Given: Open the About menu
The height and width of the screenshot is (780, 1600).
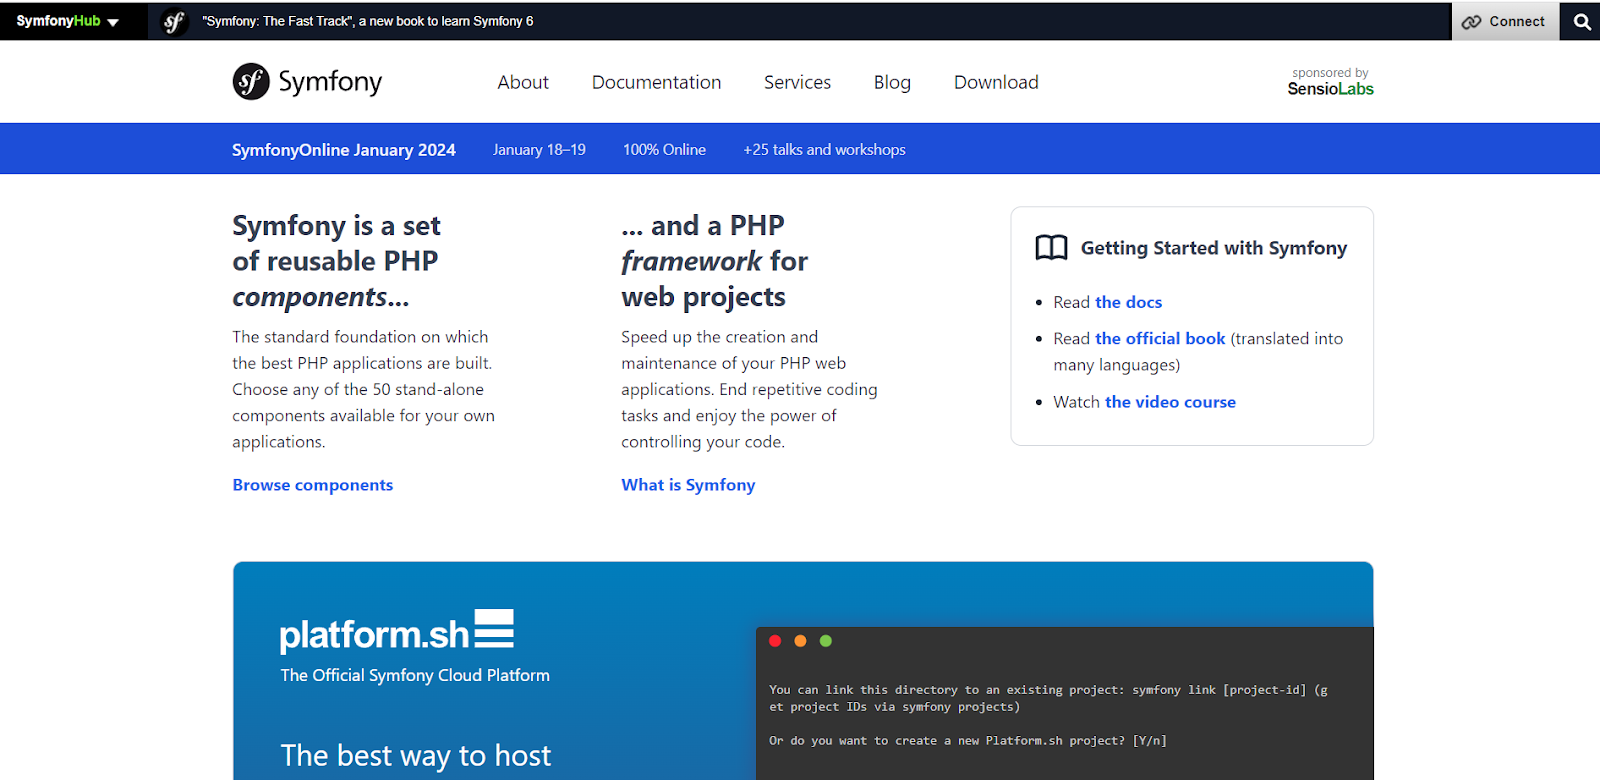Looking at the screenshot, I should click(x=523, y=82).
